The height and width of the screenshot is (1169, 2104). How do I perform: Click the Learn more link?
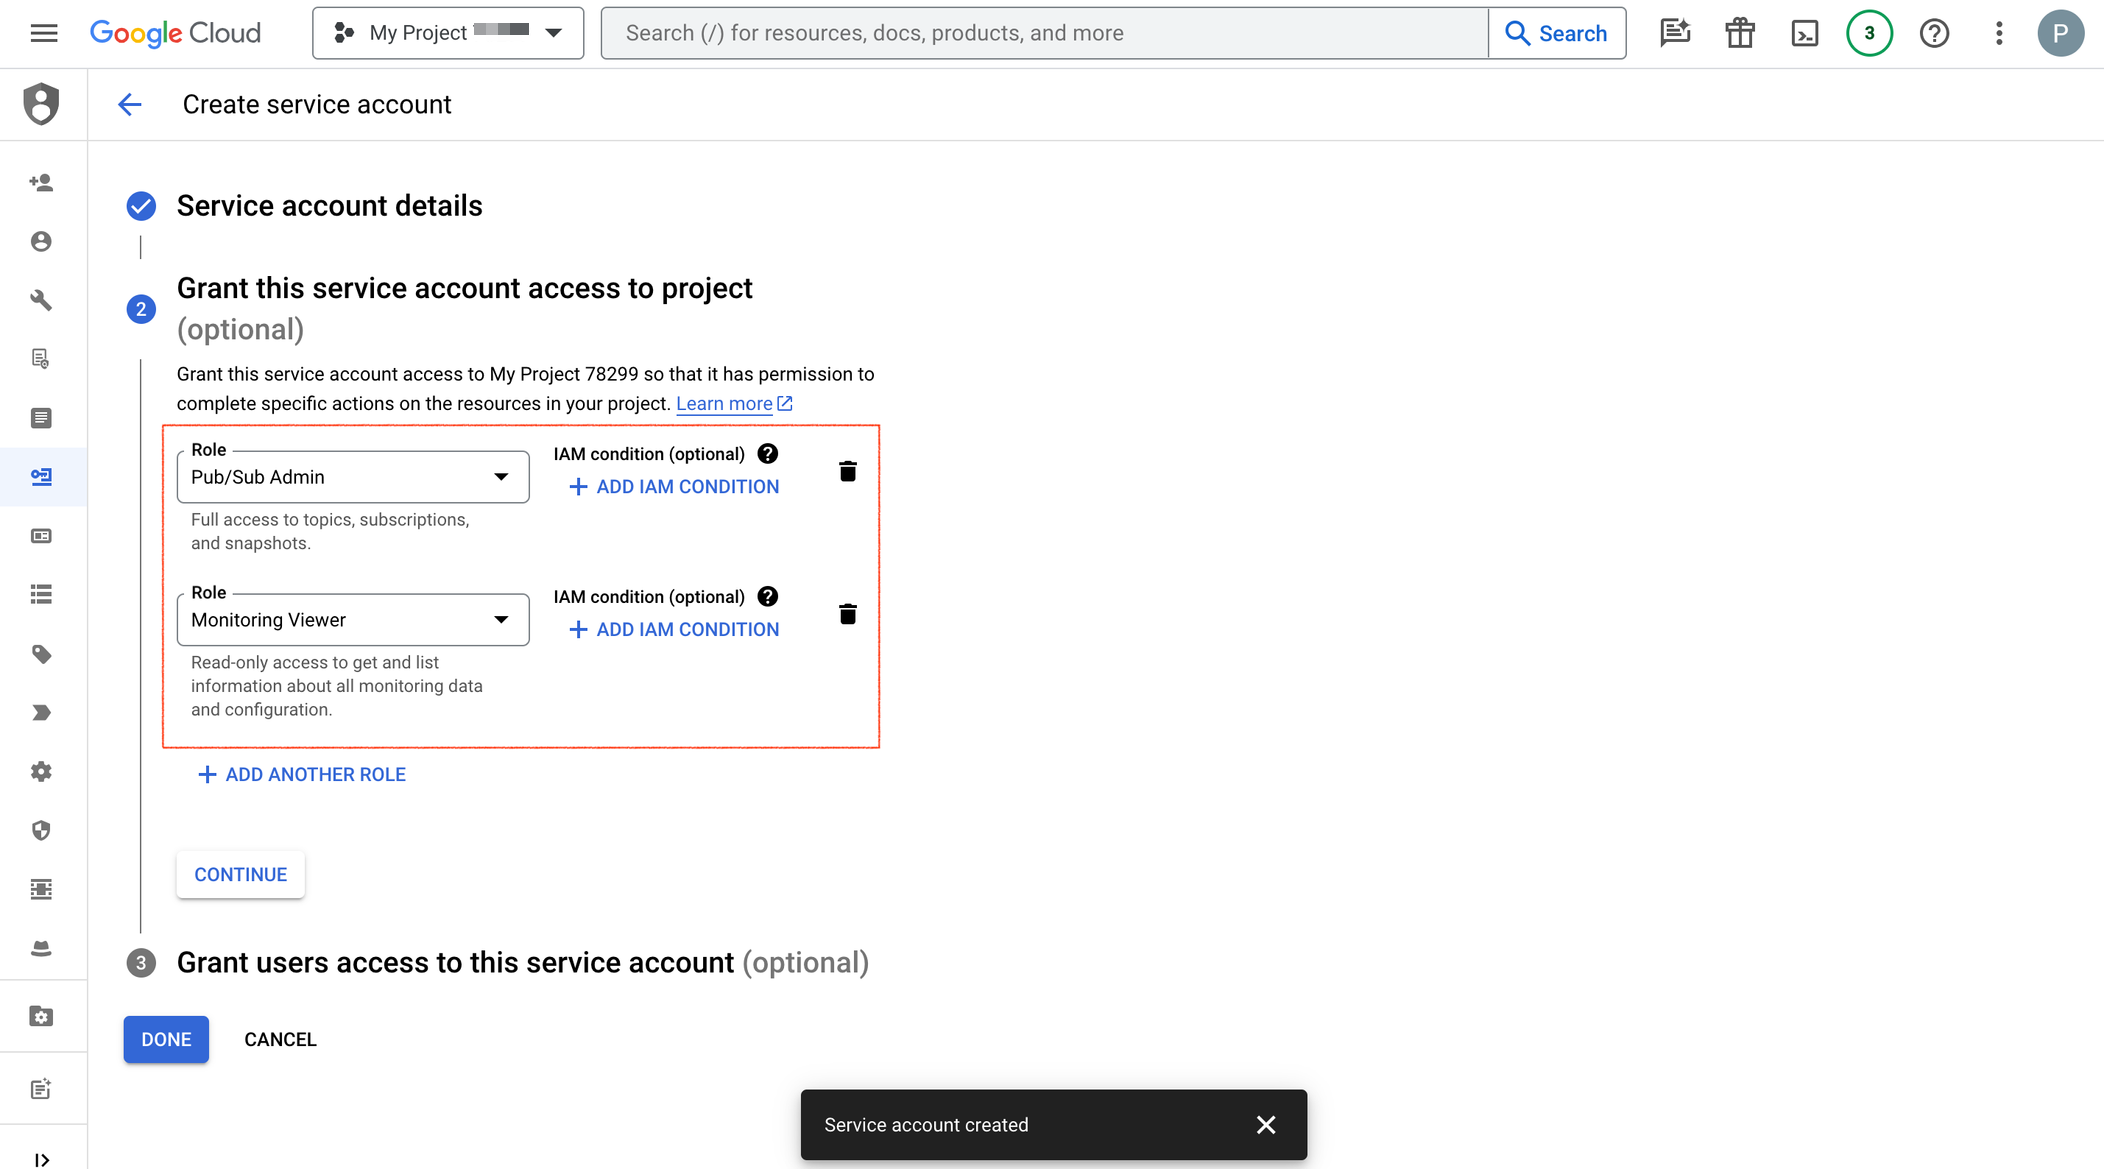tap(724, 403)
